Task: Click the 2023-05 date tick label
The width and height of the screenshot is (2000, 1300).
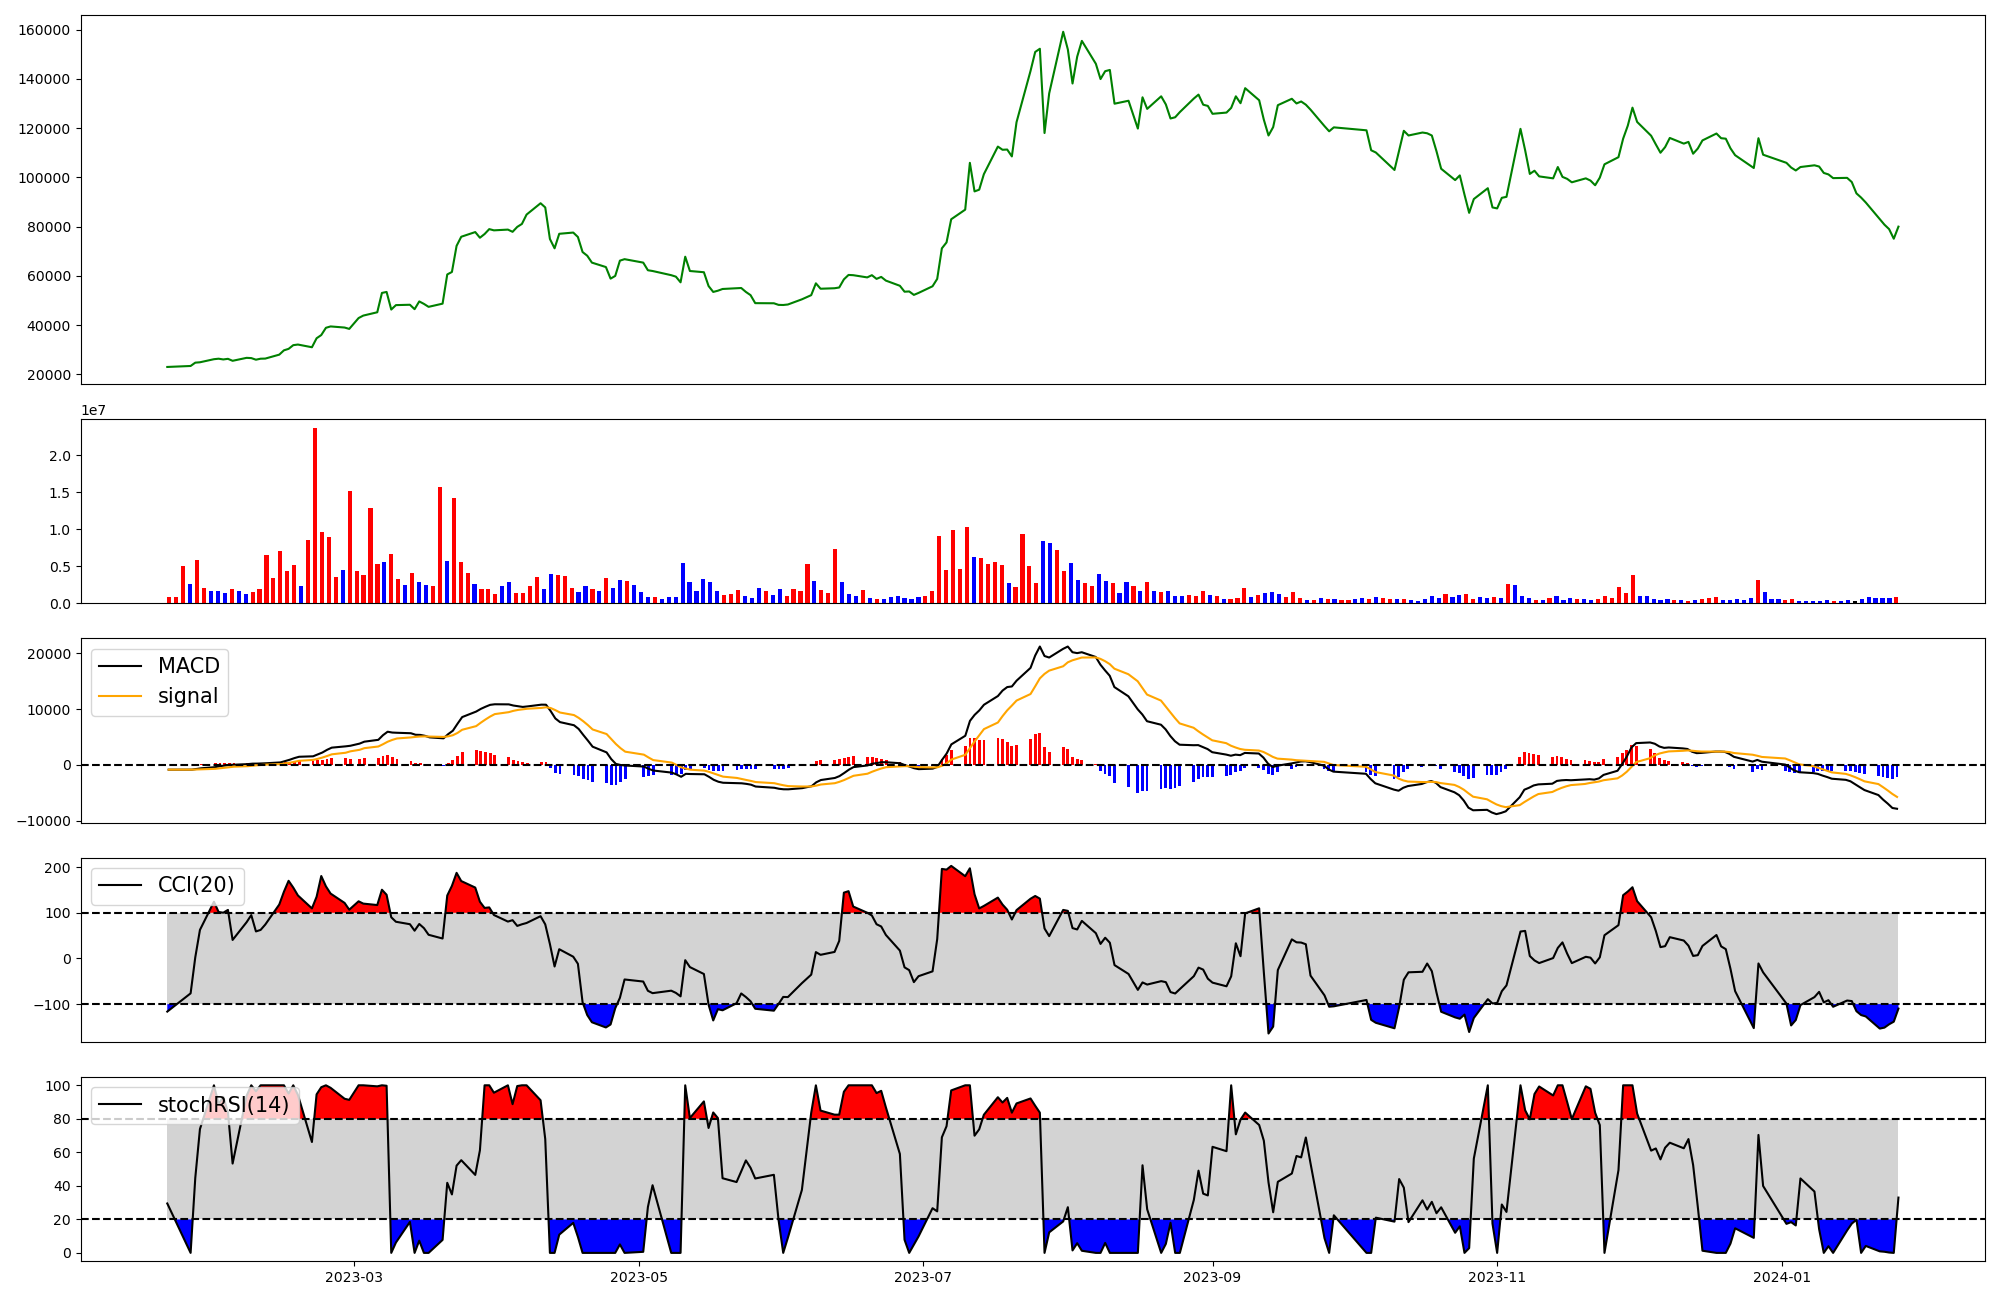Action: [638, 1277]
